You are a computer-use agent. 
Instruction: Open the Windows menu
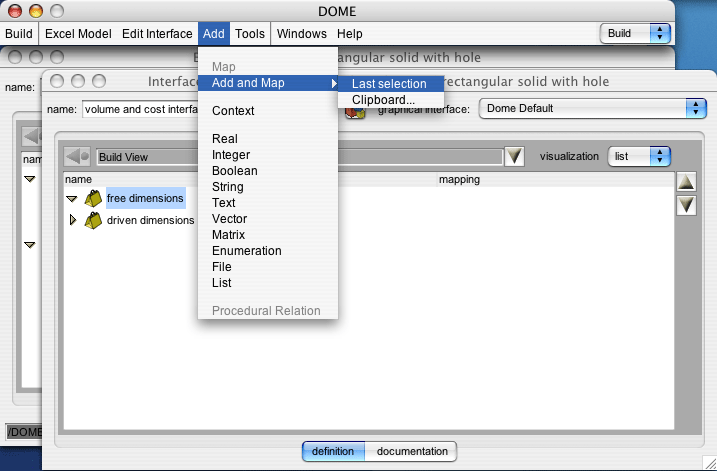pos(301,34)
